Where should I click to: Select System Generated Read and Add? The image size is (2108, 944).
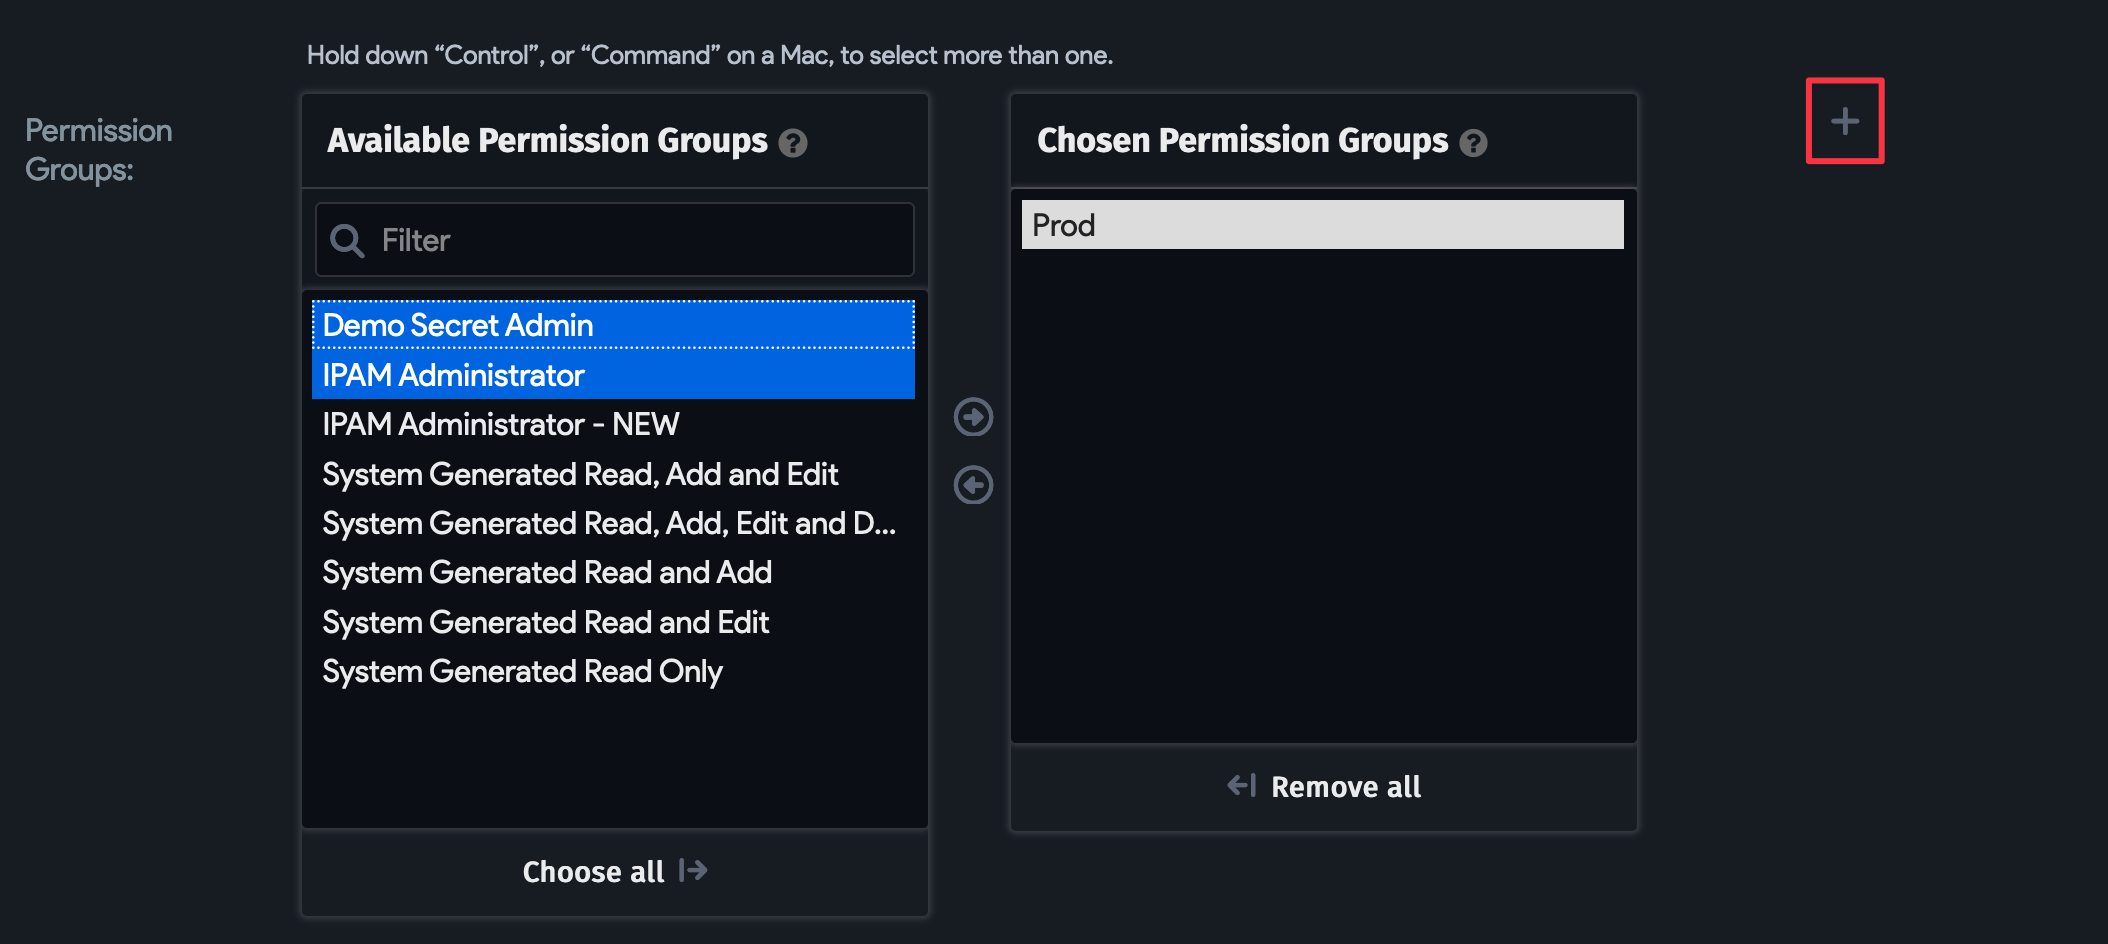[547, 572]
